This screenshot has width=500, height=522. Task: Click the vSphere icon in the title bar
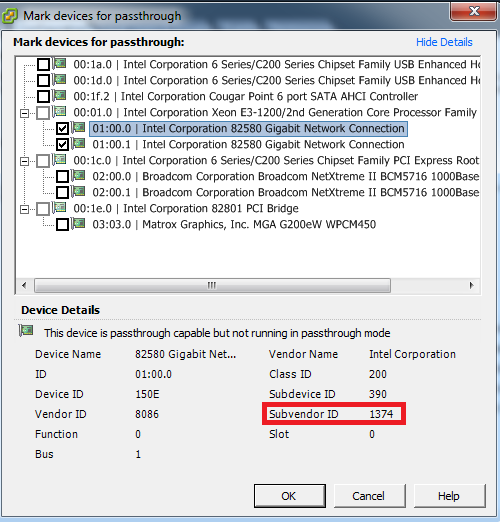click(x=9, y=16)
